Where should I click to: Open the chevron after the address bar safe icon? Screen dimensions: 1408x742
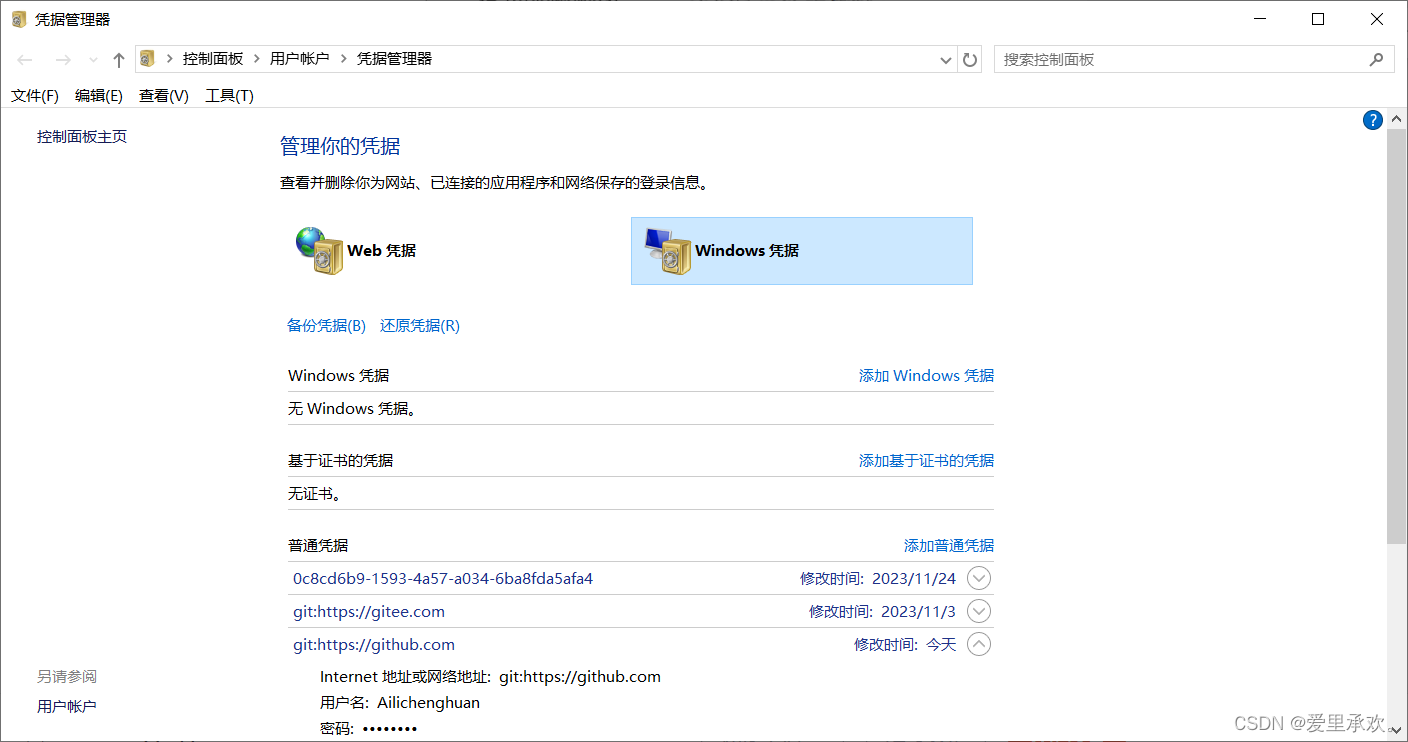(x=169, y=59)
